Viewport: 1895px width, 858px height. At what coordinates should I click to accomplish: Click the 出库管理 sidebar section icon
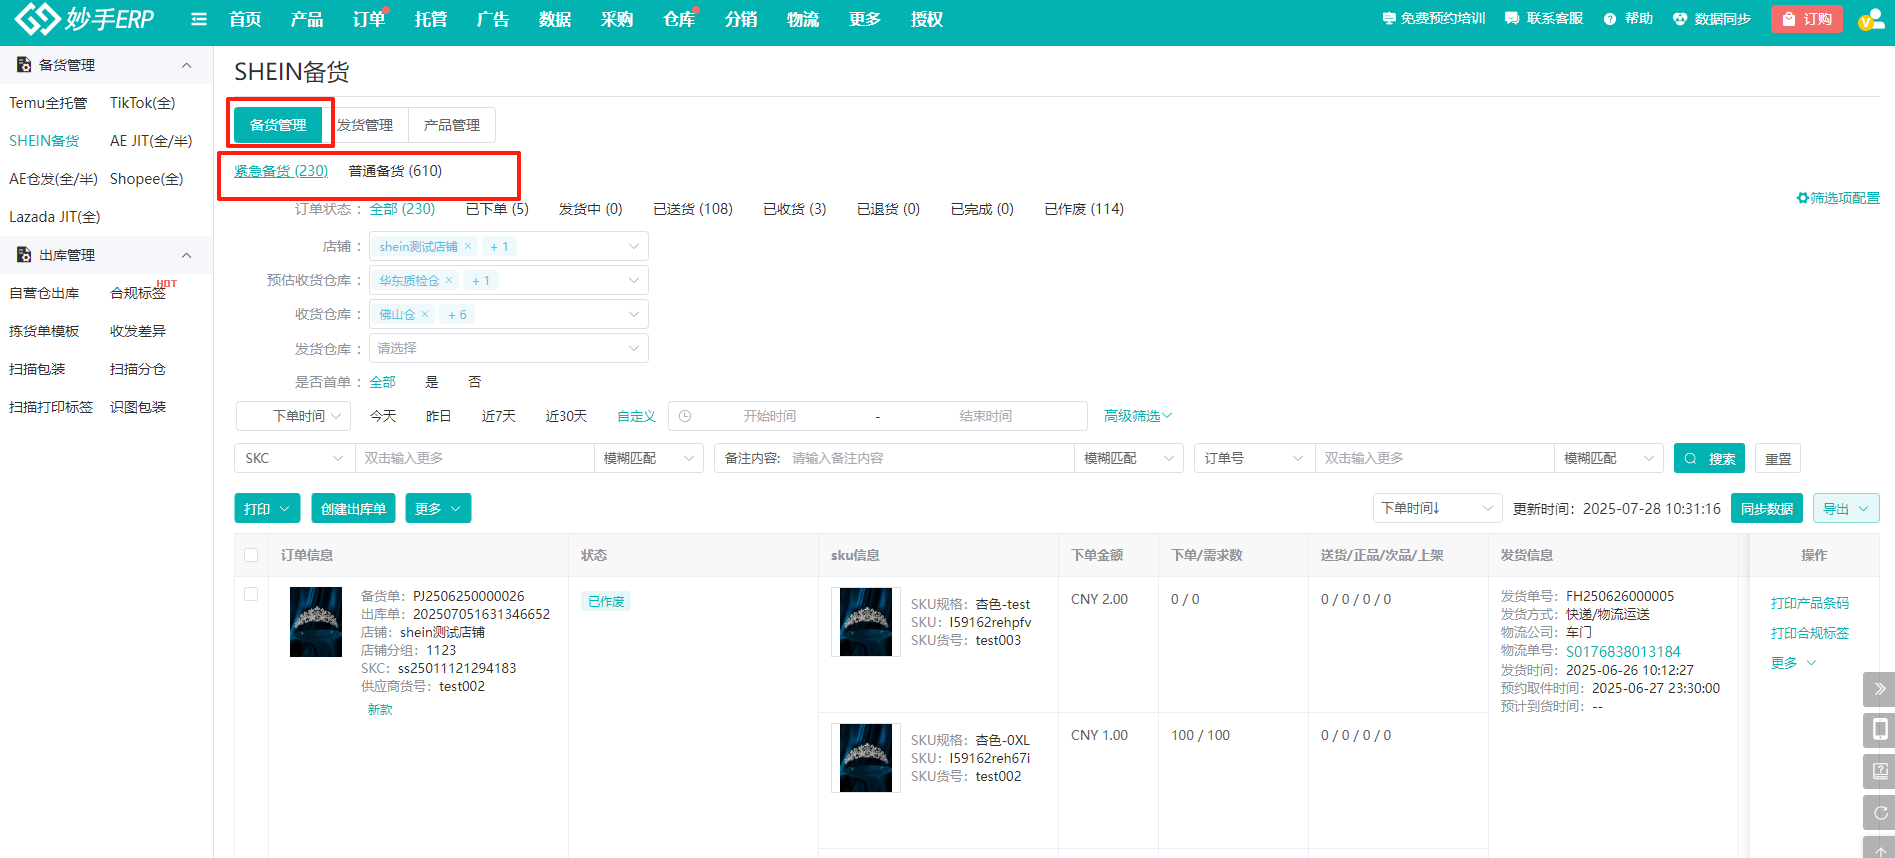click(23, 255)
